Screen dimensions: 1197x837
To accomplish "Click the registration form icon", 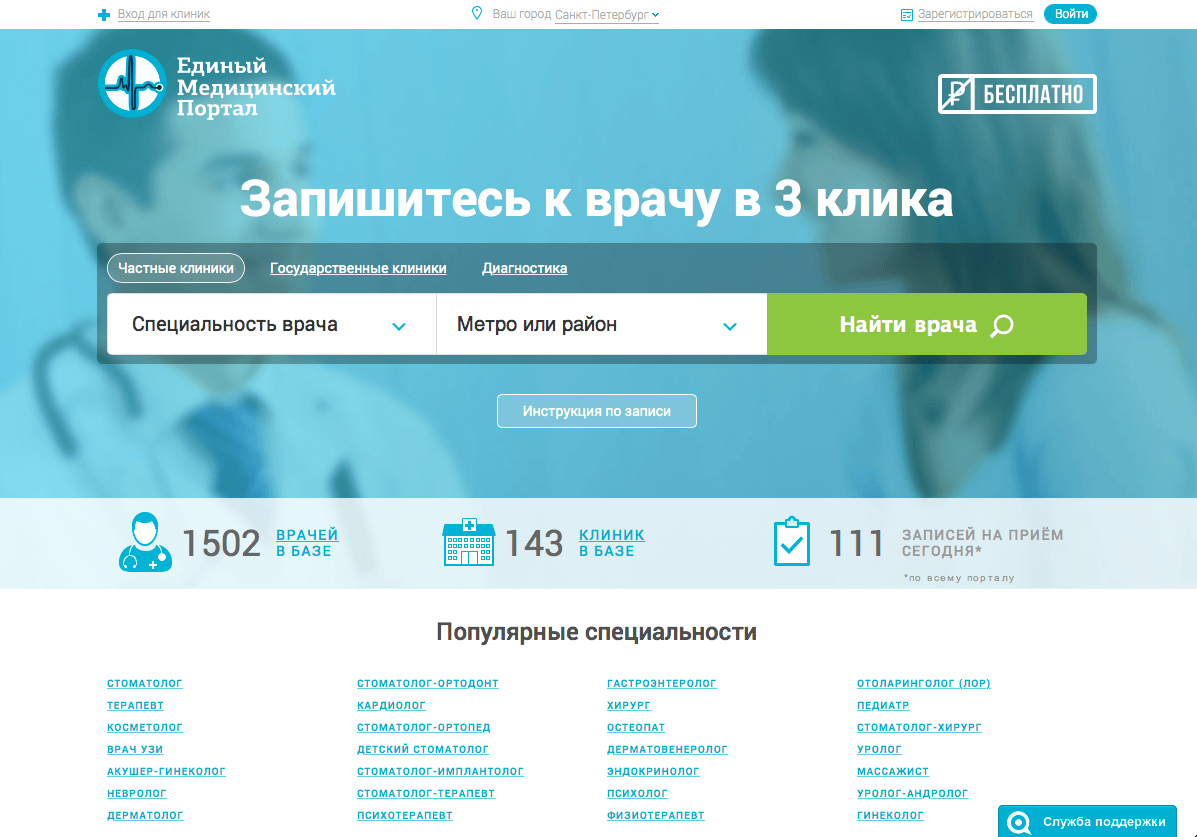I will point(907,15).
